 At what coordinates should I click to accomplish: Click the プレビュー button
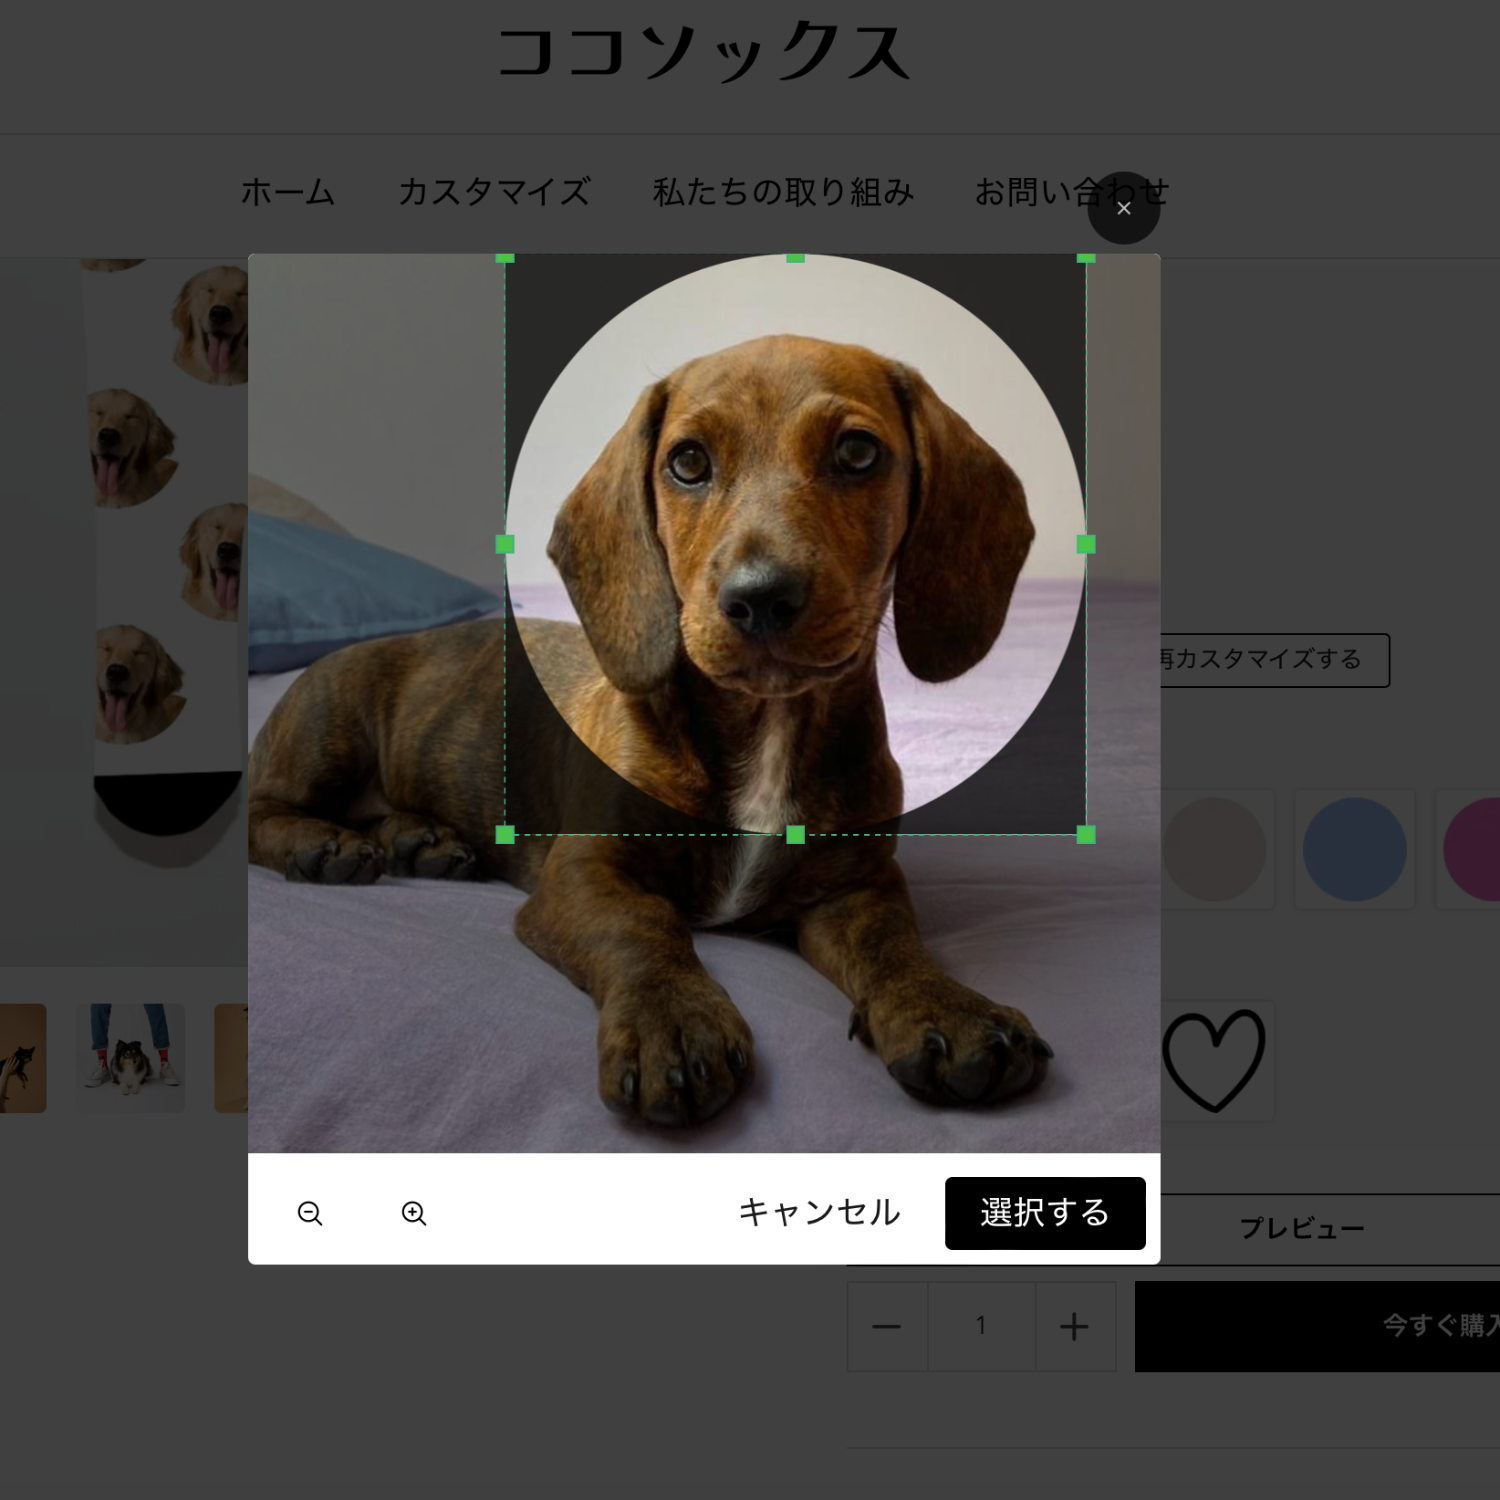(x=1302, y=1228)
